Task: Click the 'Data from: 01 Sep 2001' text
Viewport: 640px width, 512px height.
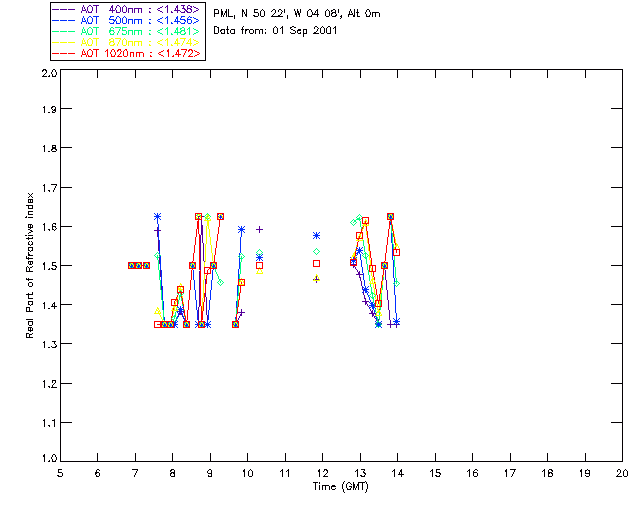Action: click(x=275, y=31)
